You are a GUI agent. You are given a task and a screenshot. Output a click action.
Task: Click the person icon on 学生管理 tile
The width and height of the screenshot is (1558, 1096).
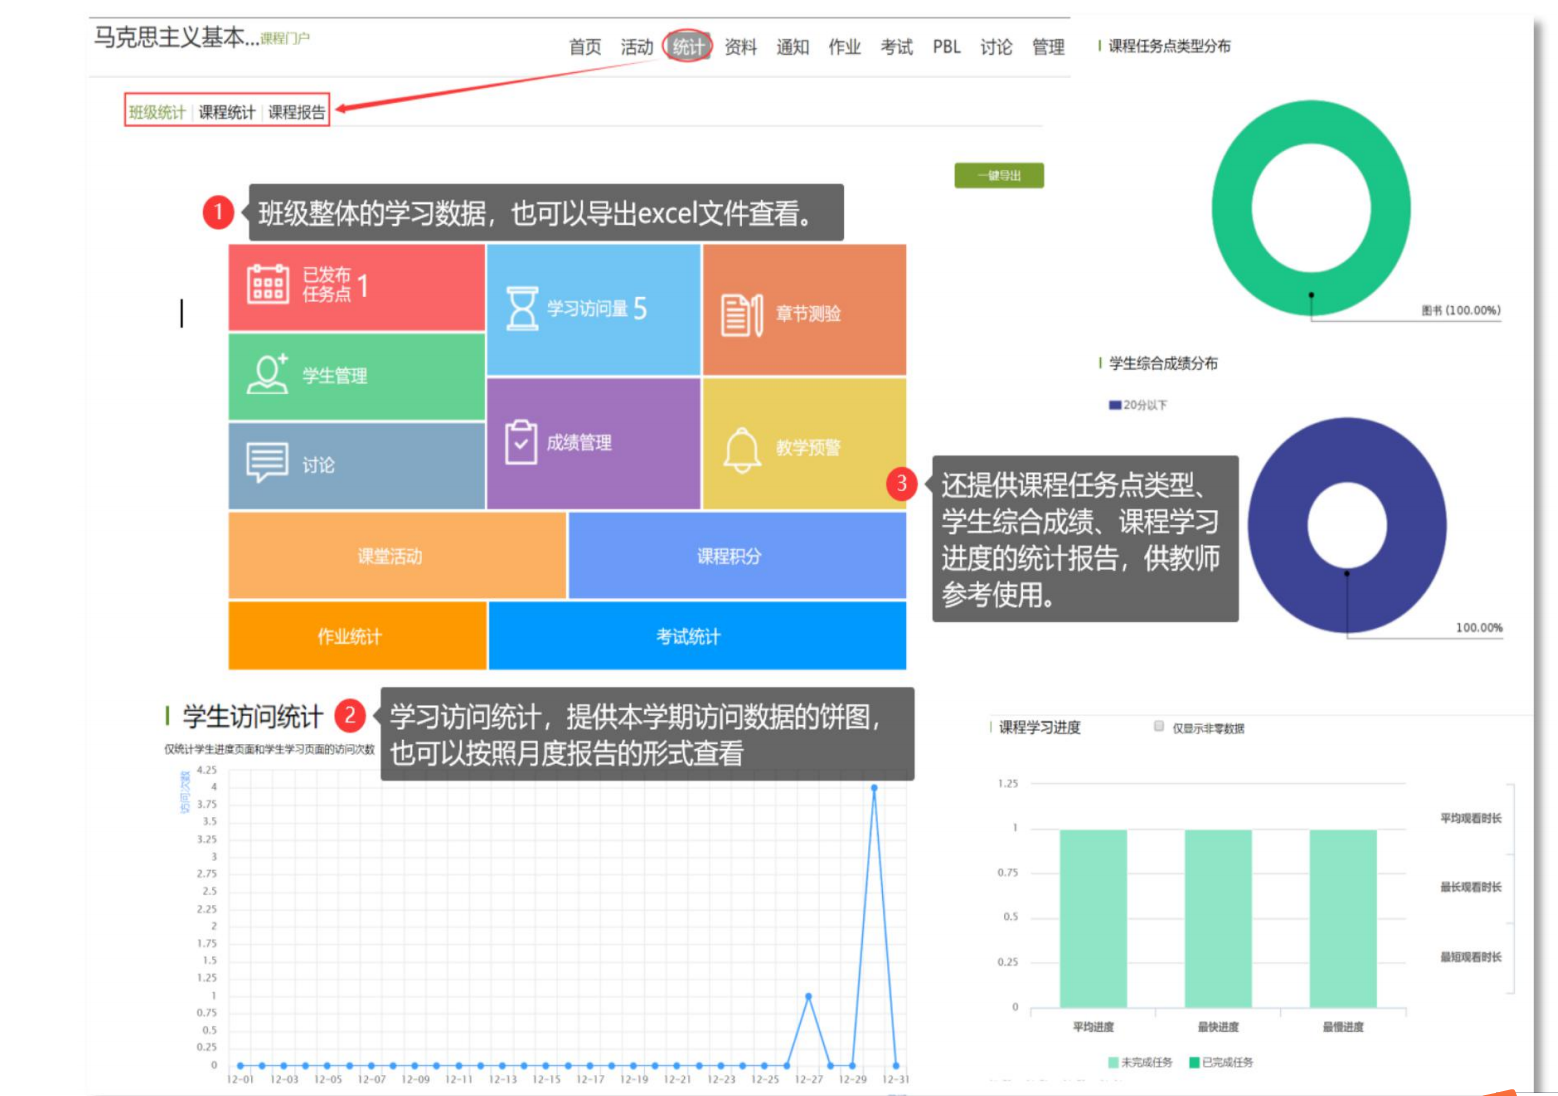point(268,374)
